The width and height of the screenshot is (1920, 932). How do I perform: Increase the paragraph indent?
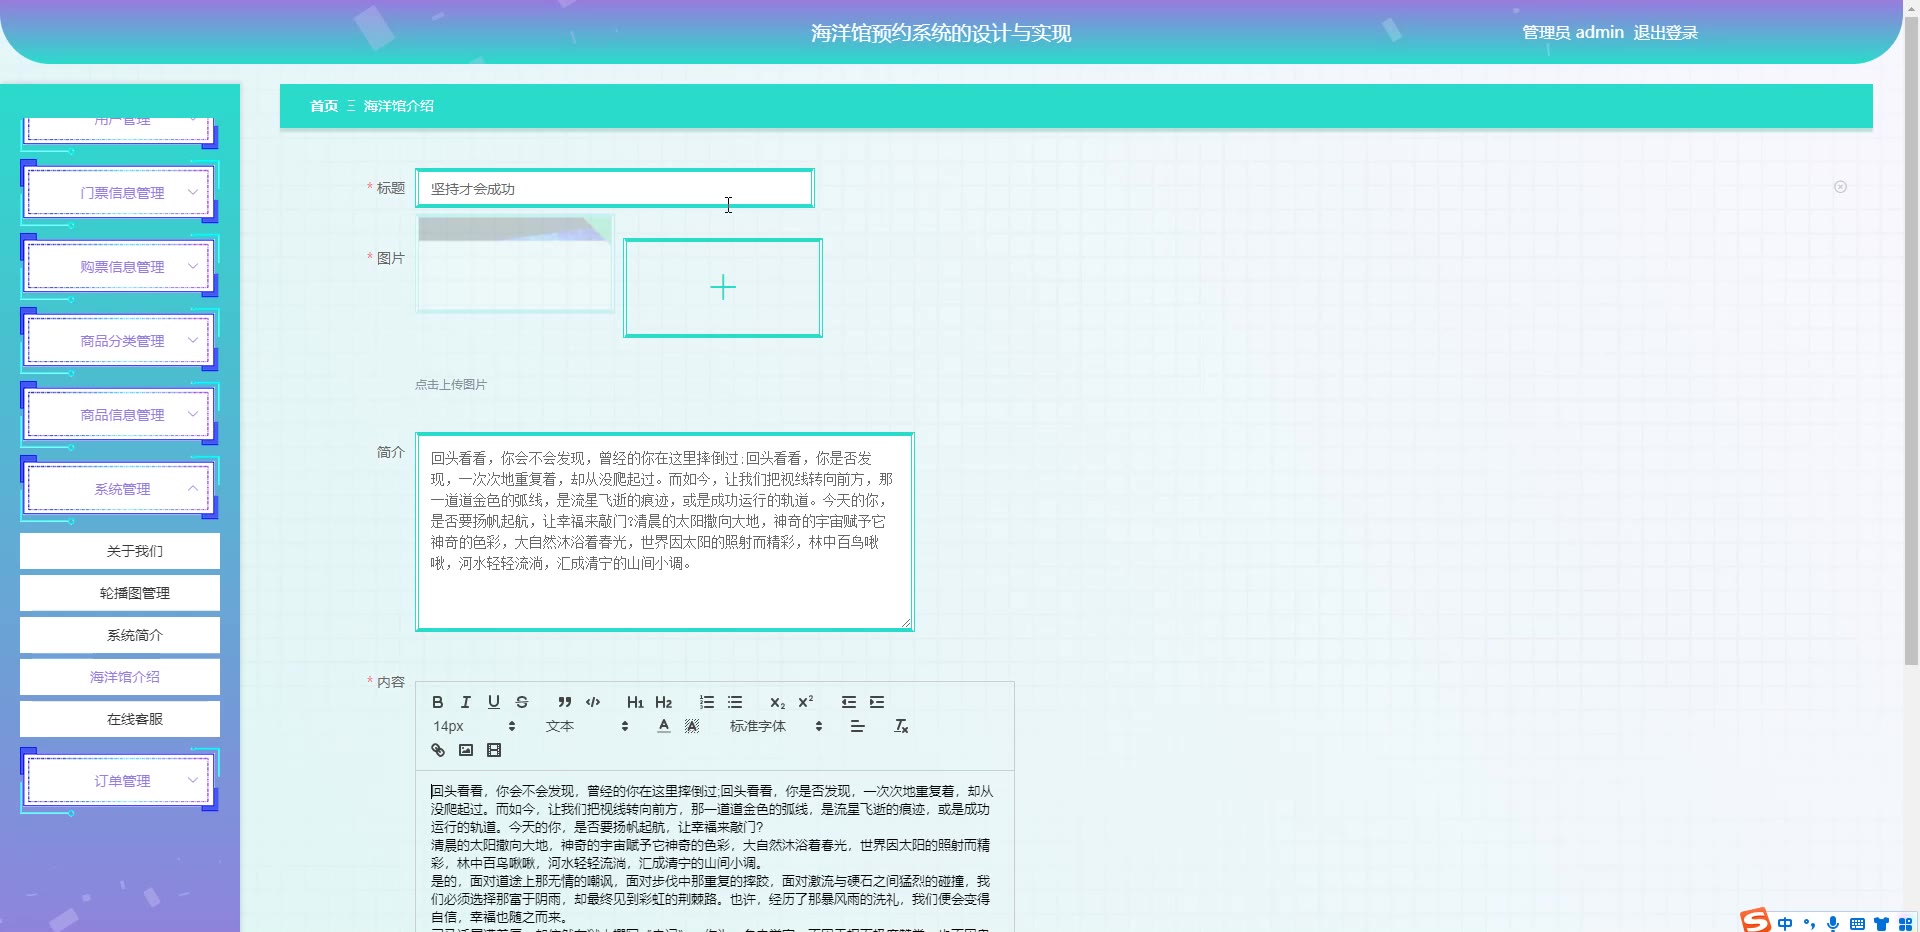[x=877, y=702]
